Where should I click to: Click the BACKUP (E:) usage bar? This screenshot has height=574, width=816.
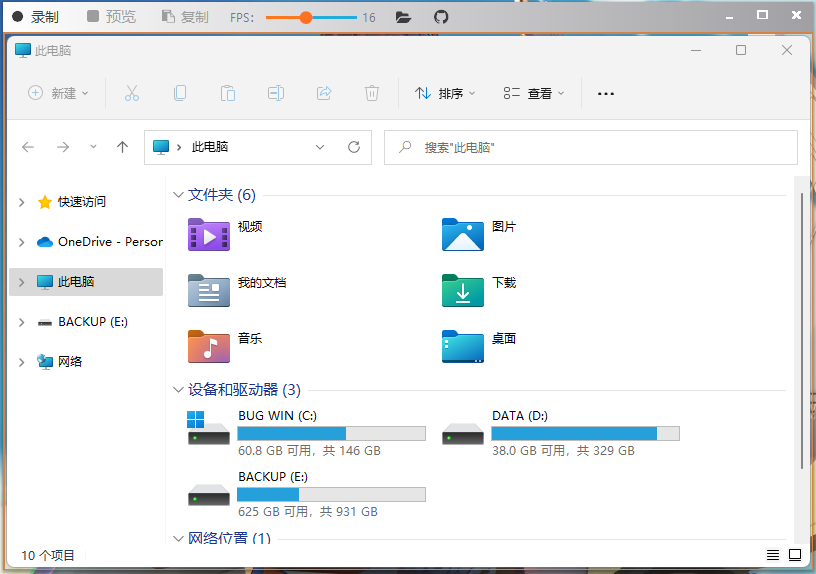[x=332, y=494]
